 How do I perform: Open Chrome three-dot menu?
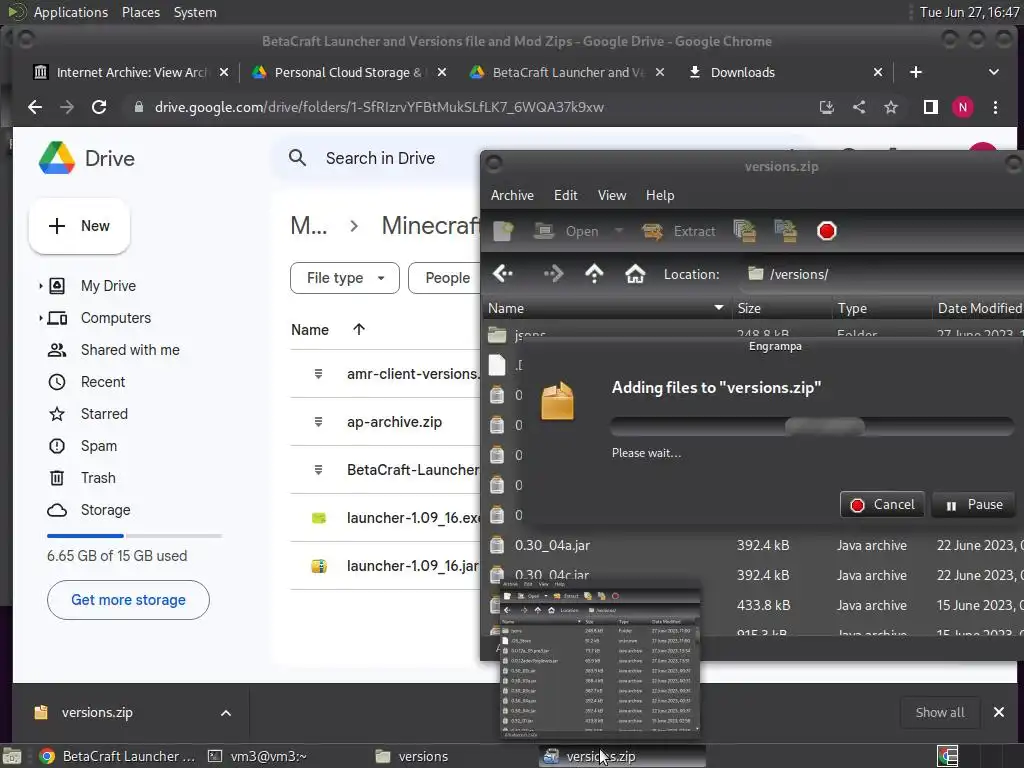pyautogui.click(x=995, y=107)
